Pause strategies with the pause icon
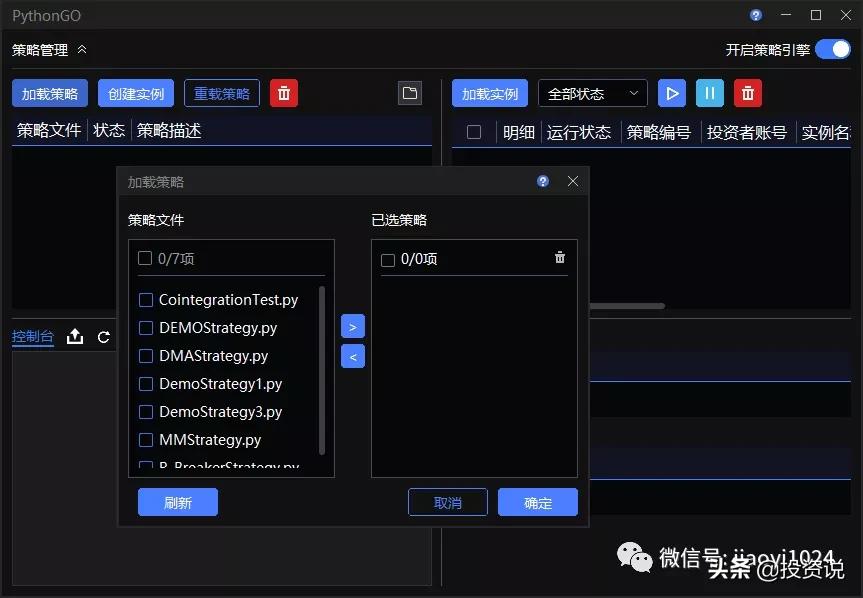863x598 pixels. pos(710,92)
